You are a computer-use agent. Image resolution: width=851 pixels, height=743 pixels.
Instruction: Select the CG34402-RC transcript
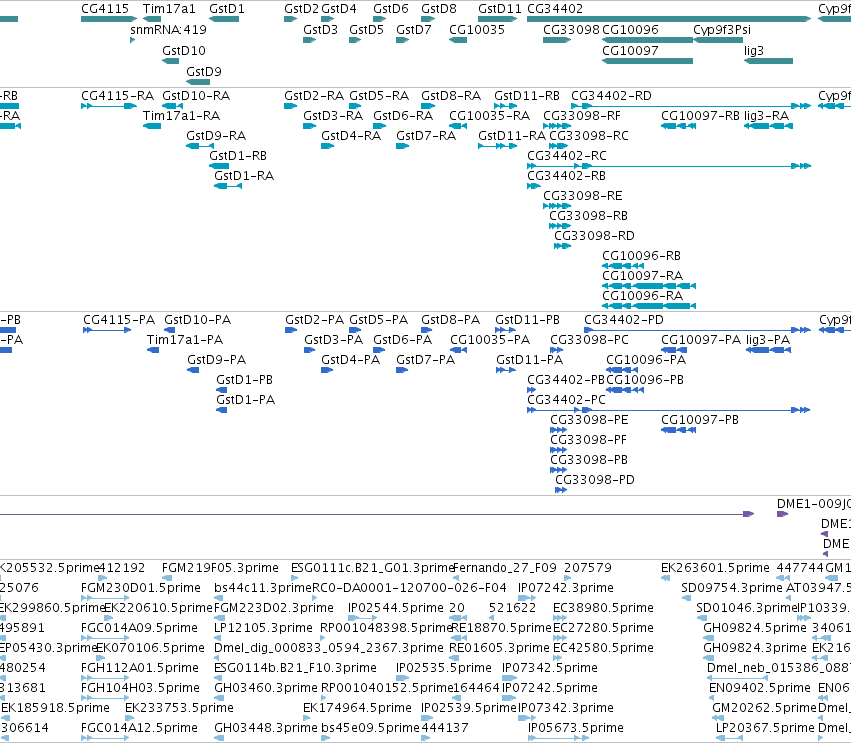[x=669, y=166]
